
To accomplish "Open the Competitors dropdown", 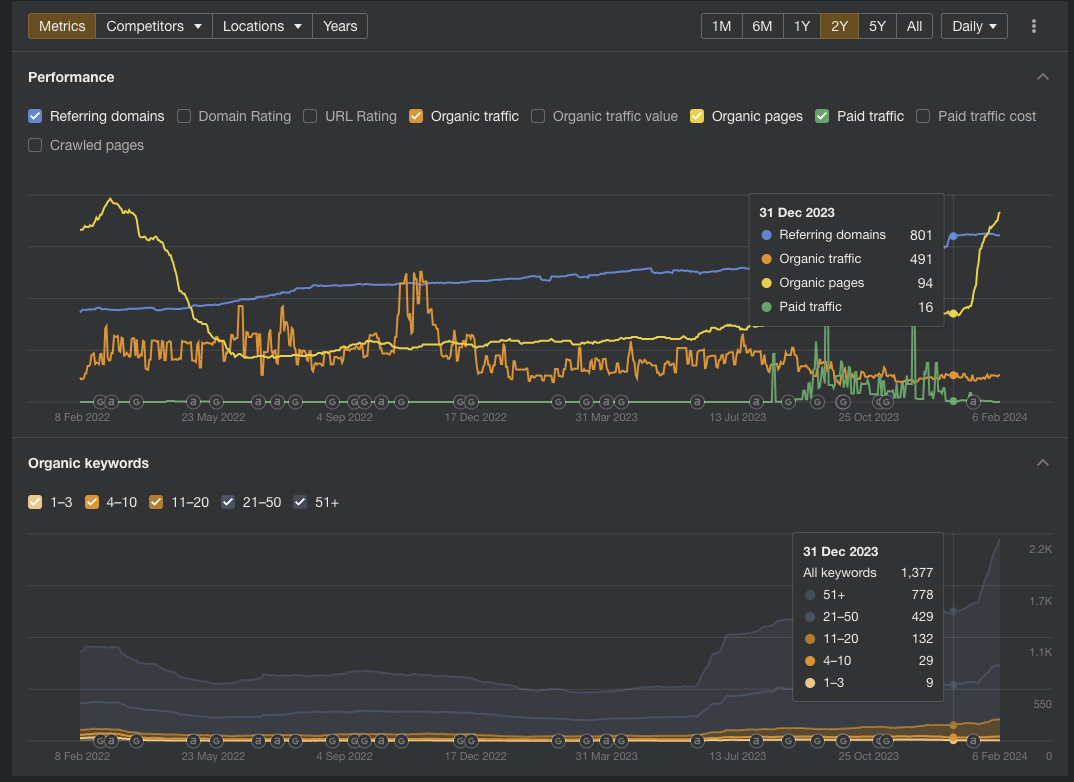I will [x=154, y=26].
